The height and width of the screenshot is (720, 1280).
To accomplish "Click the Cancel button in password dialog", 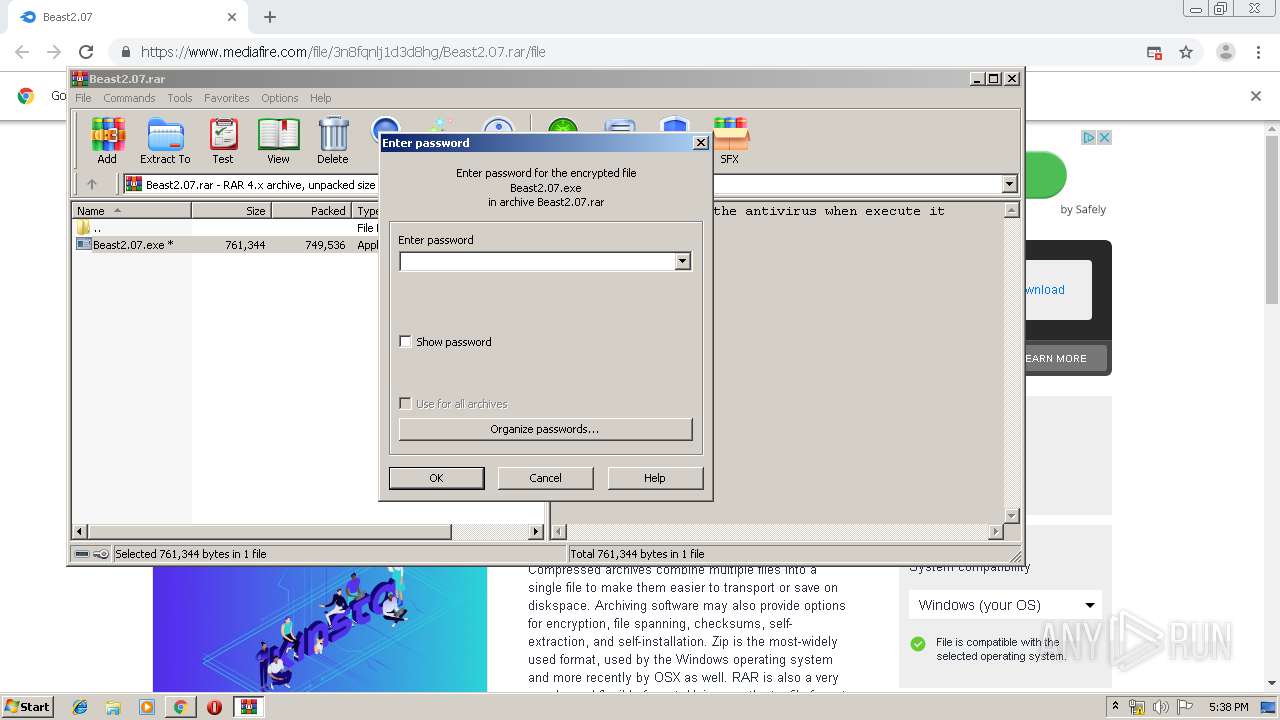I will 545,478.
